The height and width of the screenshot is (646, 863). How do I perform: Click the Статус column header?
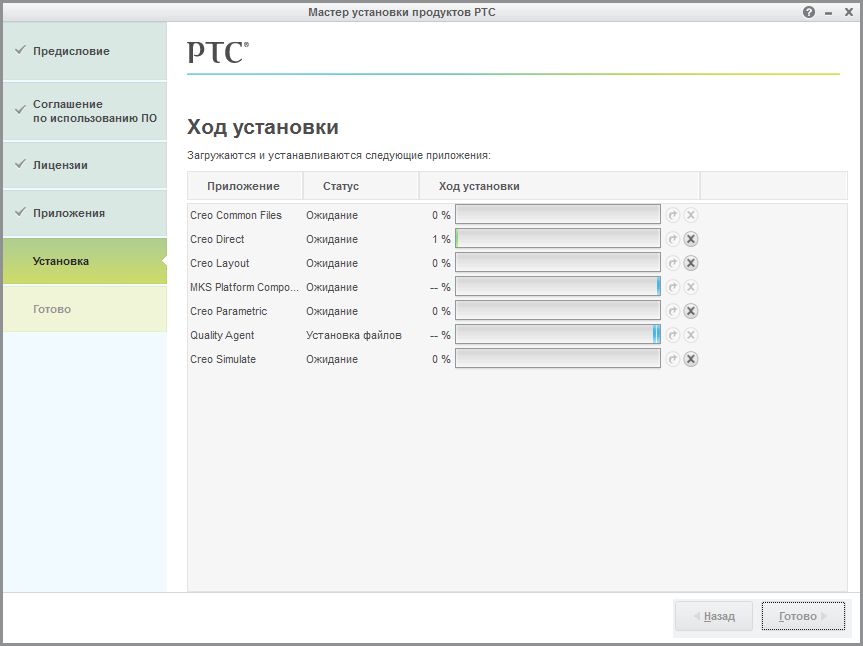click(x=361, y=186)
